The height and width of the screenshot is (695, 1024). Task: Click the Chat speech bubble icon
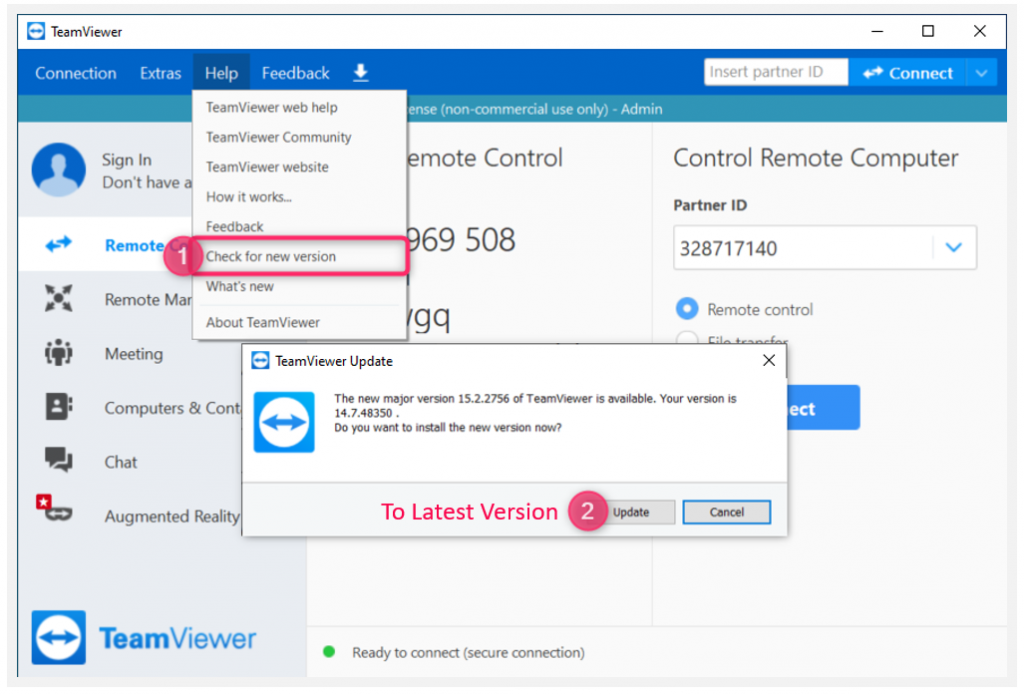(59, 461)
